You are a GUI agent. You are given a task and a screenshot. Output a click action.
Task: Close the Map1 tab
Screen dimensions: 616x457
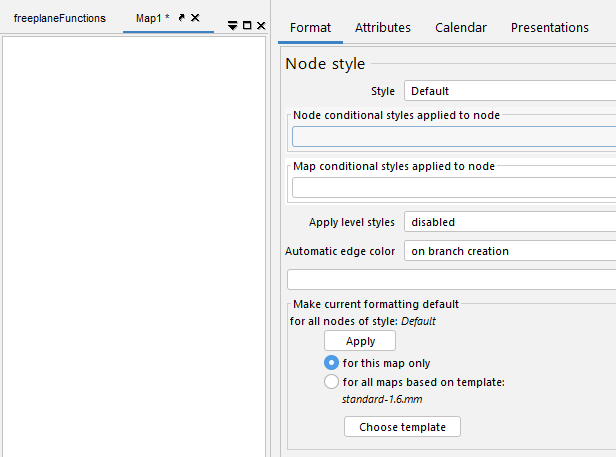tap(195, 18)
